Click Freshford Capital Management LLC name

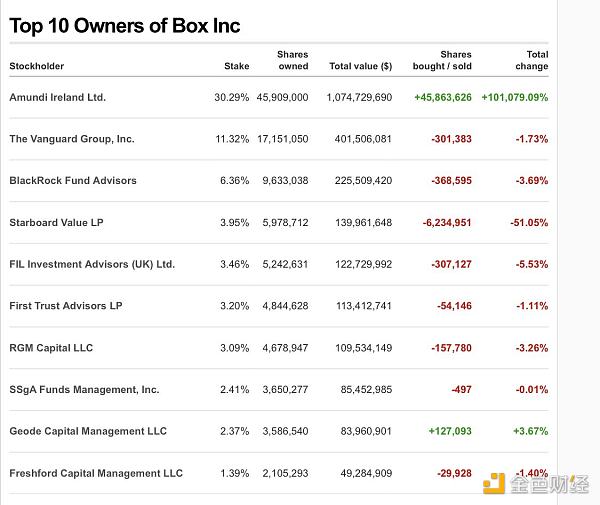point(96,473)
